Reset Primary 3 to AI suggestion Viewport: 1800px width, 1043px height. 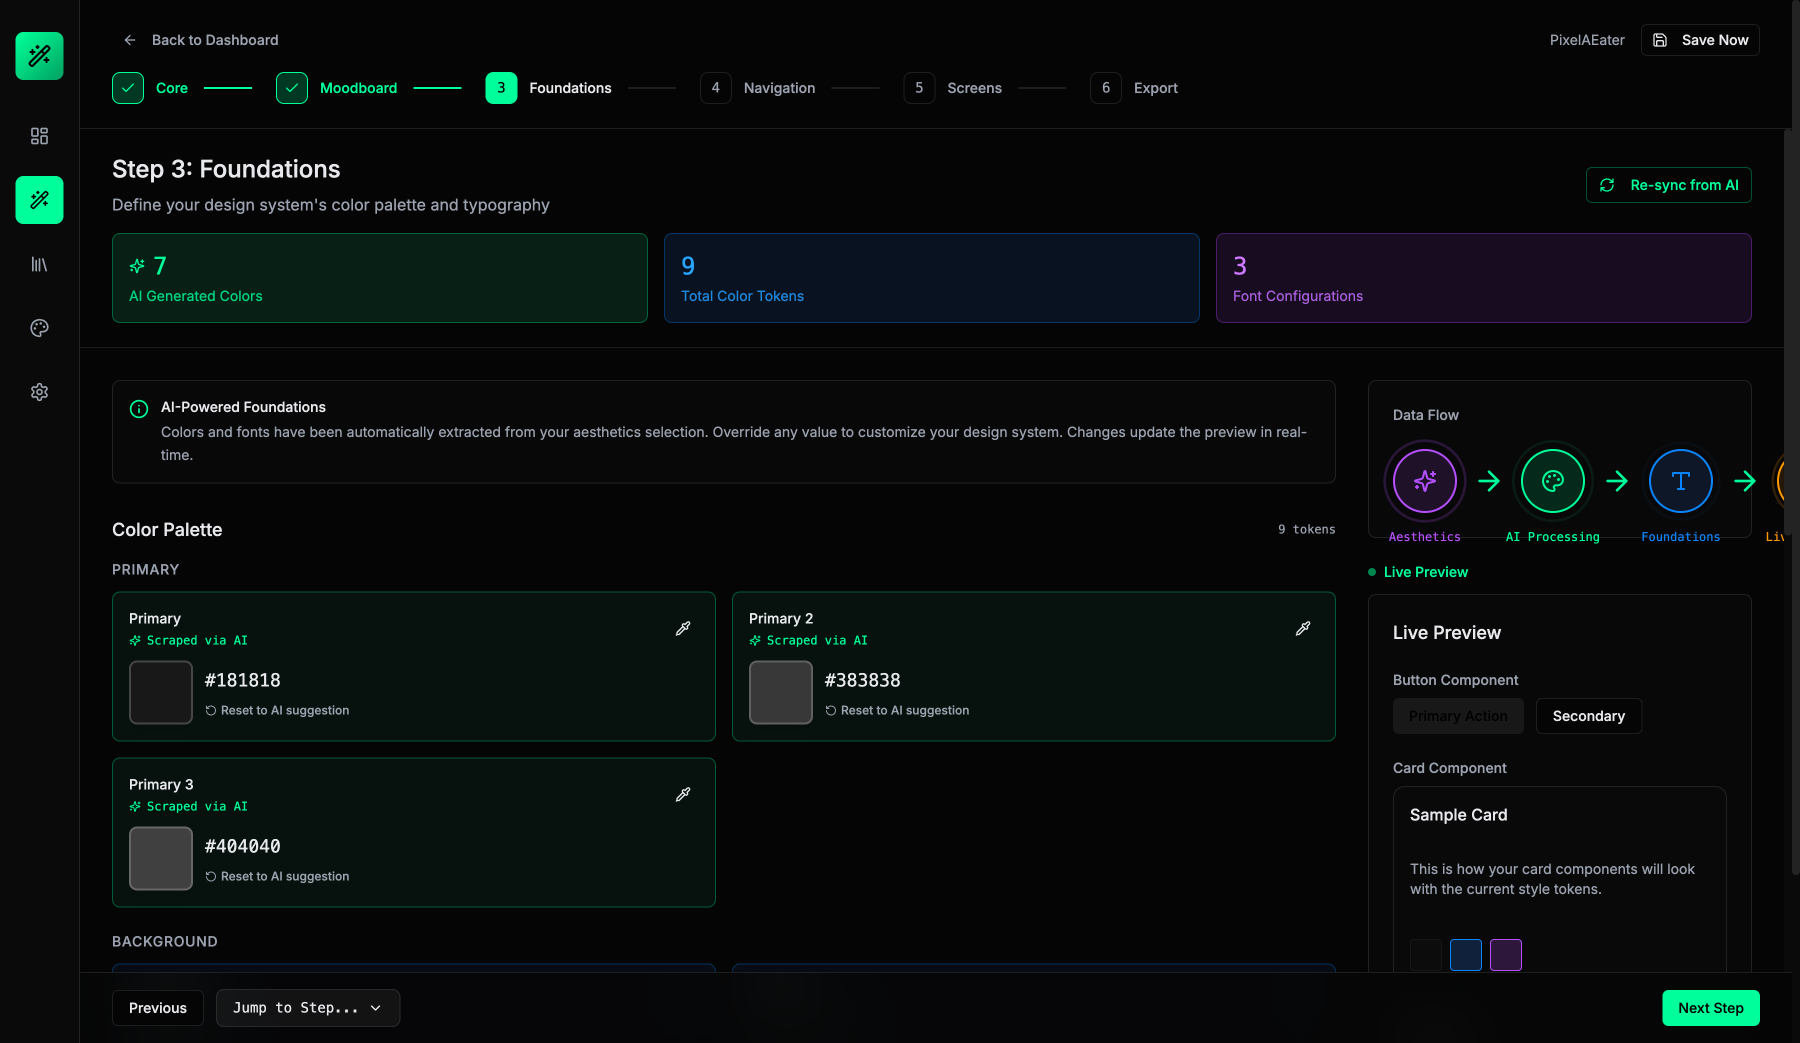pyautogui.click(x=277, y=876)
